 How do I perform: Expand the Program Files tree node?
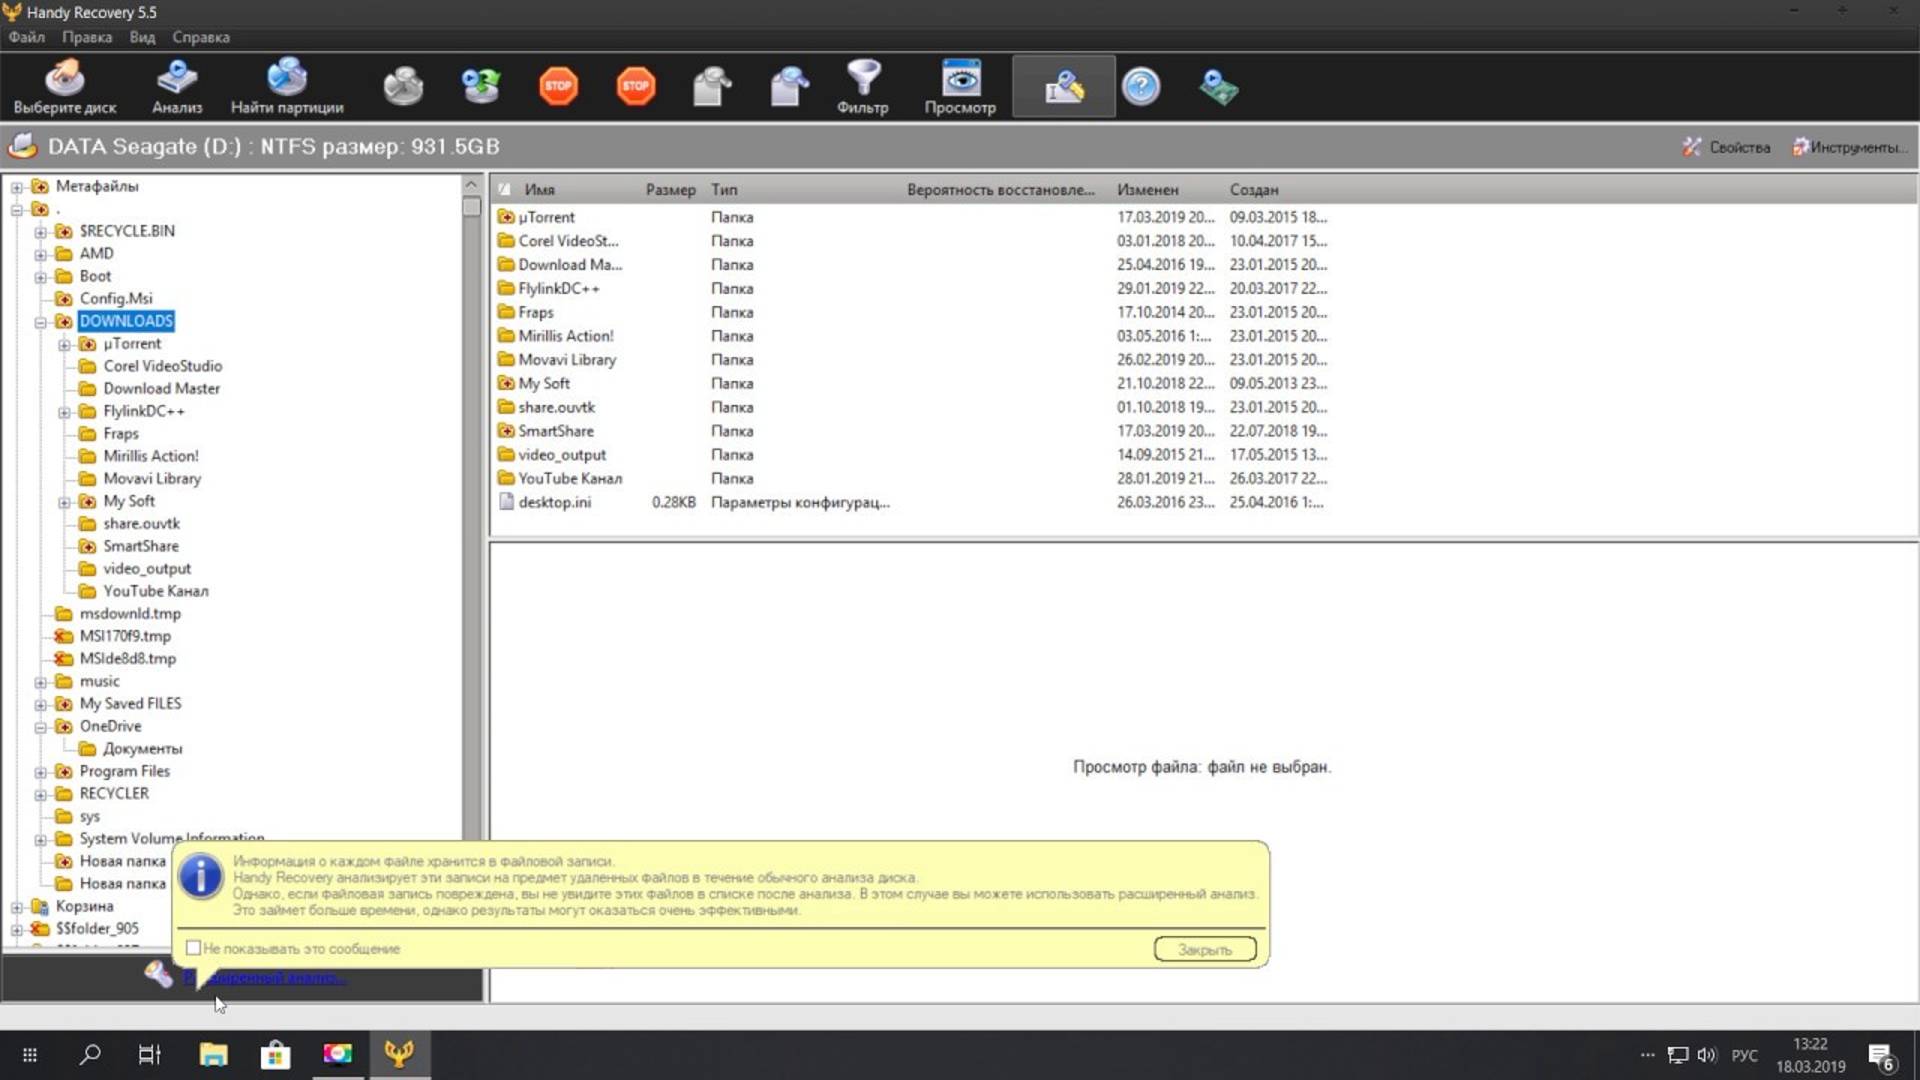click(41, 772)
